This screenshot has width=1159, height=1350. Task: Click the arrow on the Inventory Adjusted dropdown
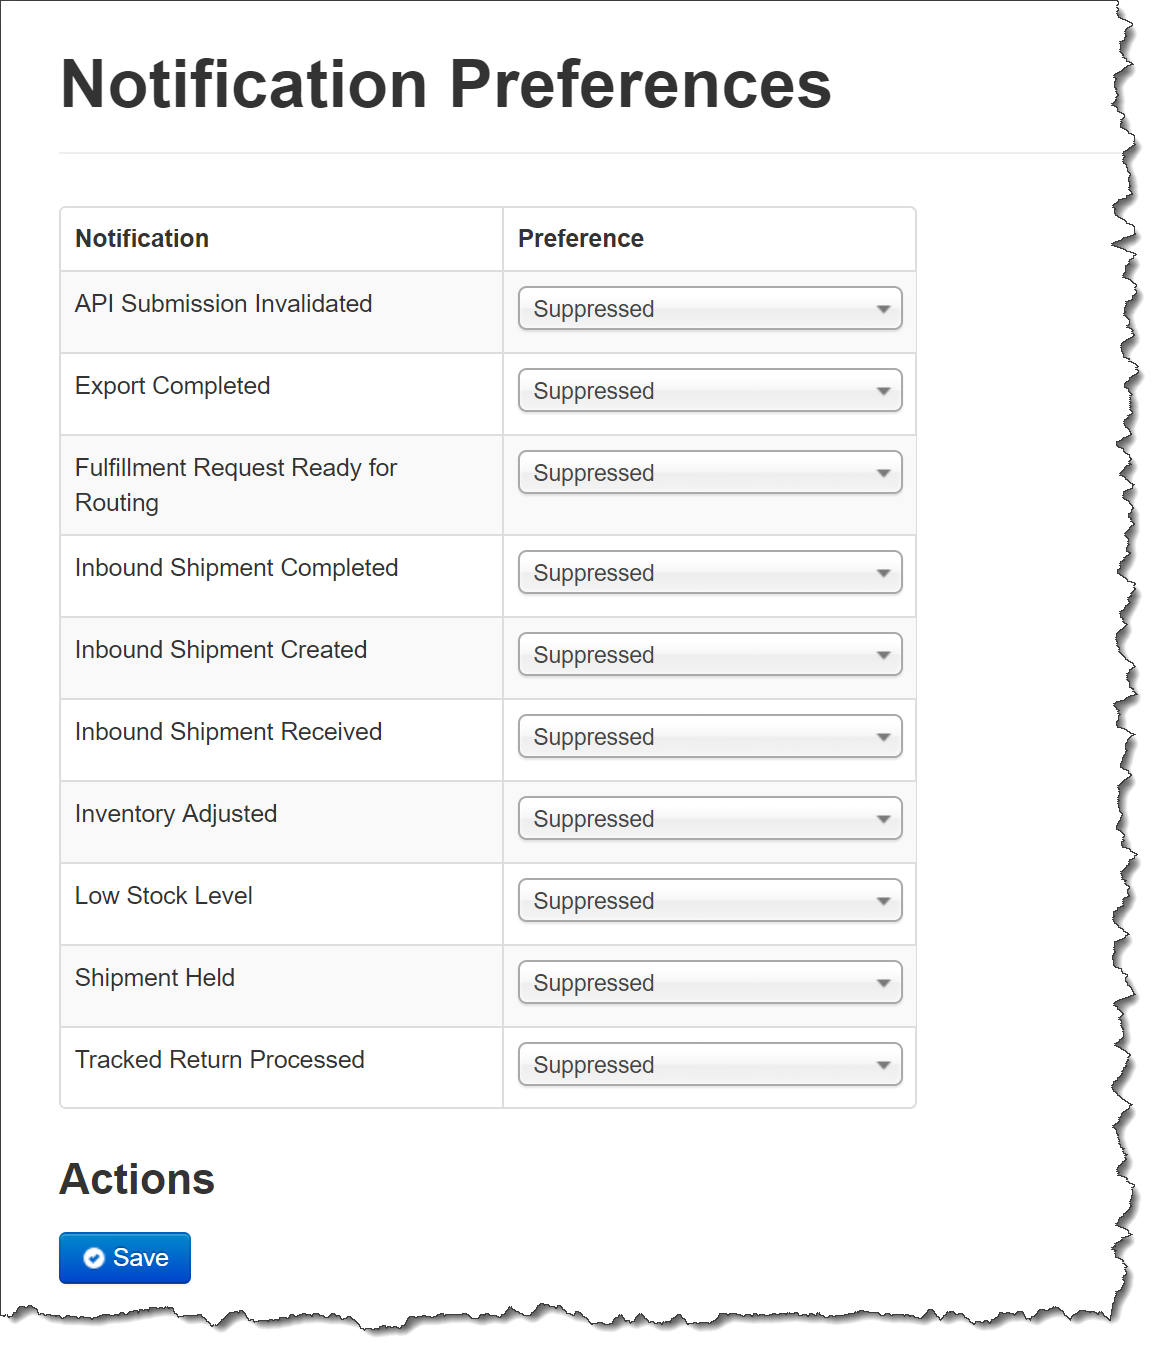[x=883, y=819]
